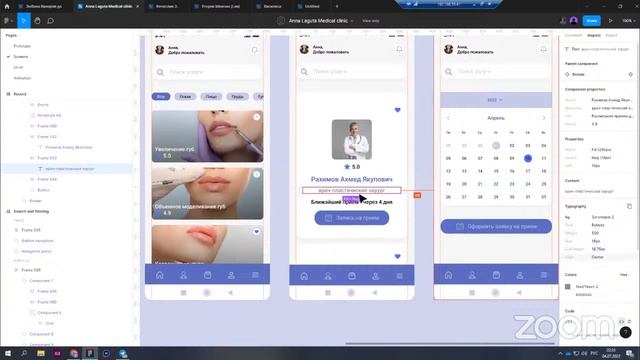Select the Move tool in toolbar
640x360 pixels.
click(x=24, y=20)
